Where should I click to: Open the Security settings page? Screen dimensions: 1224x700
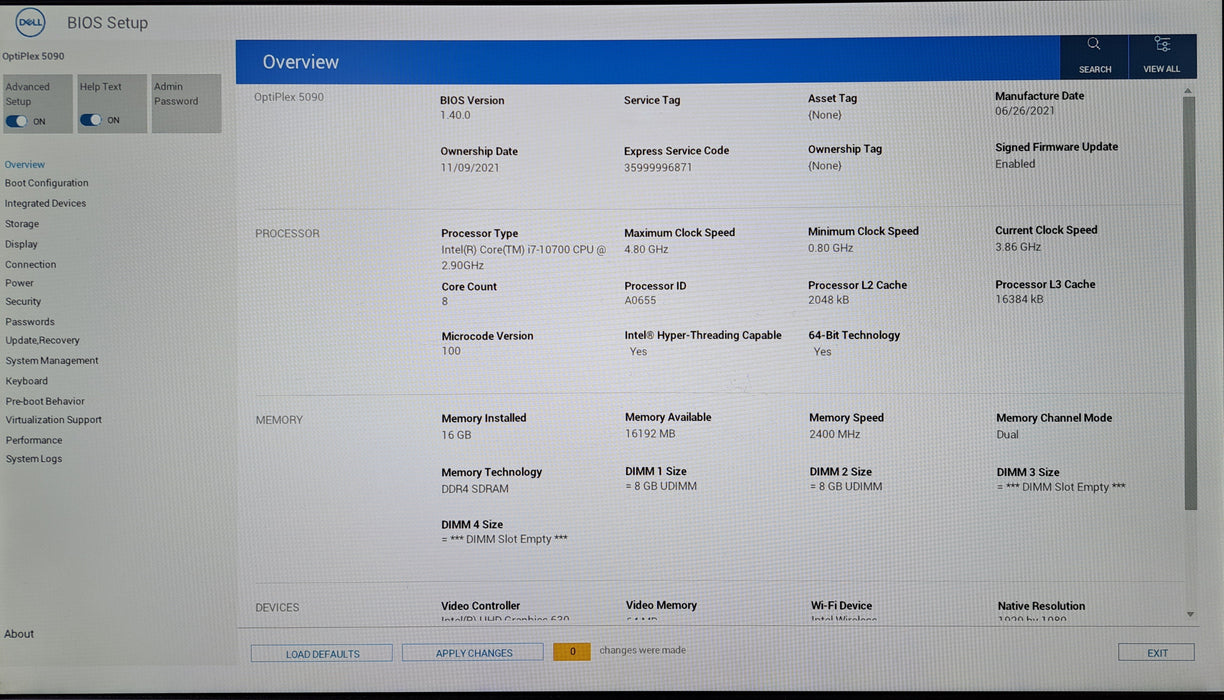23,301
